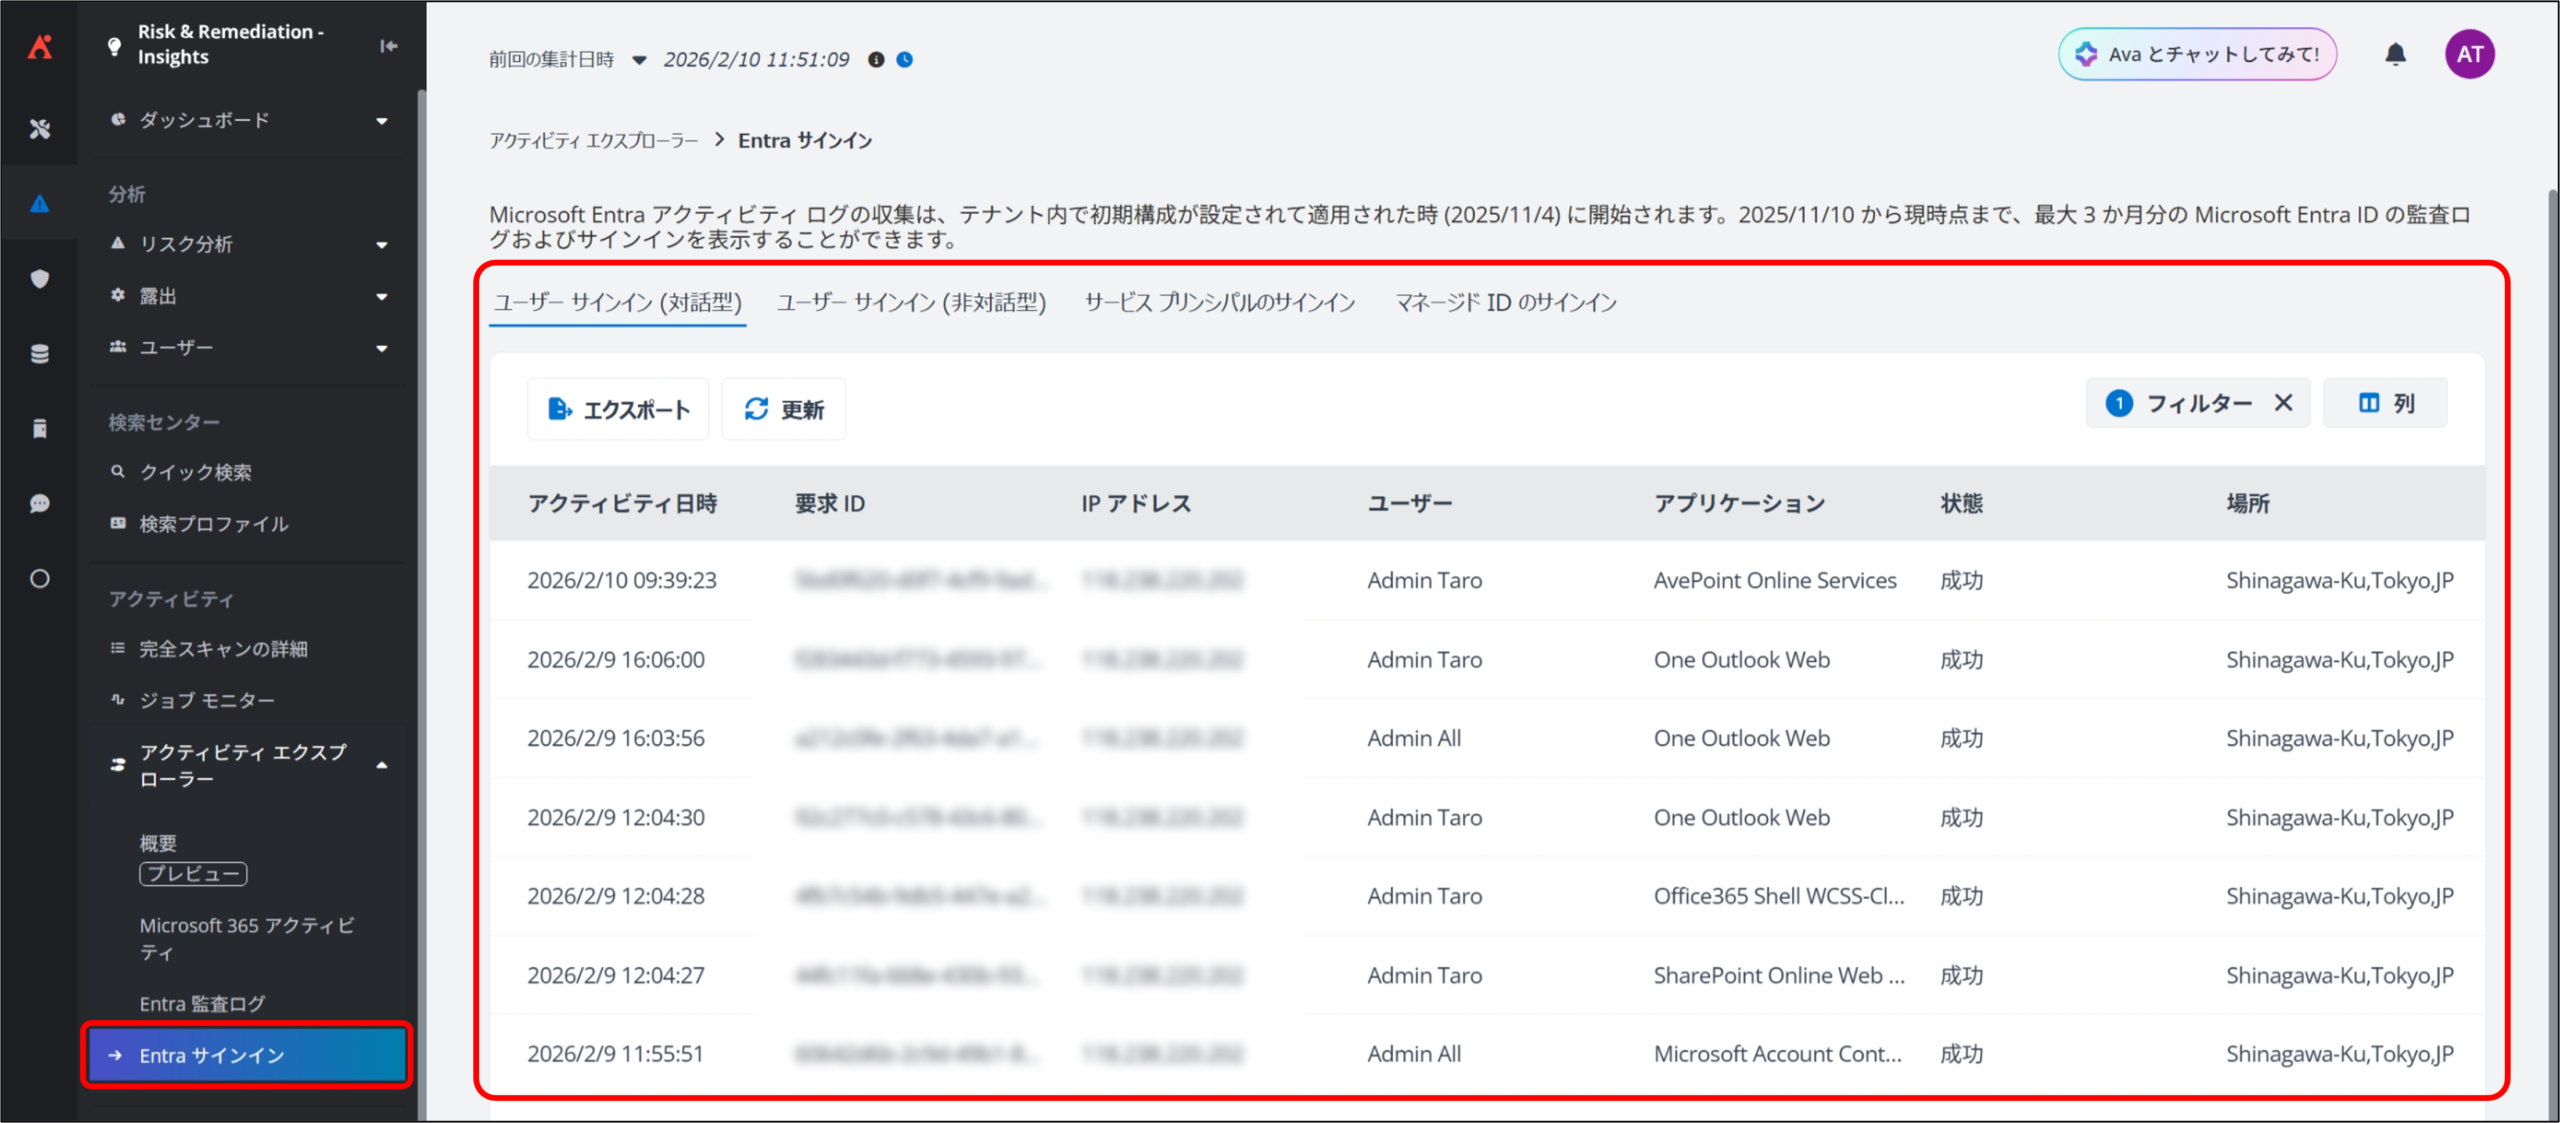This screenshot has height=1123, width=2560.
Task: Click the info icon beside aggregation date
Action: 876,60
